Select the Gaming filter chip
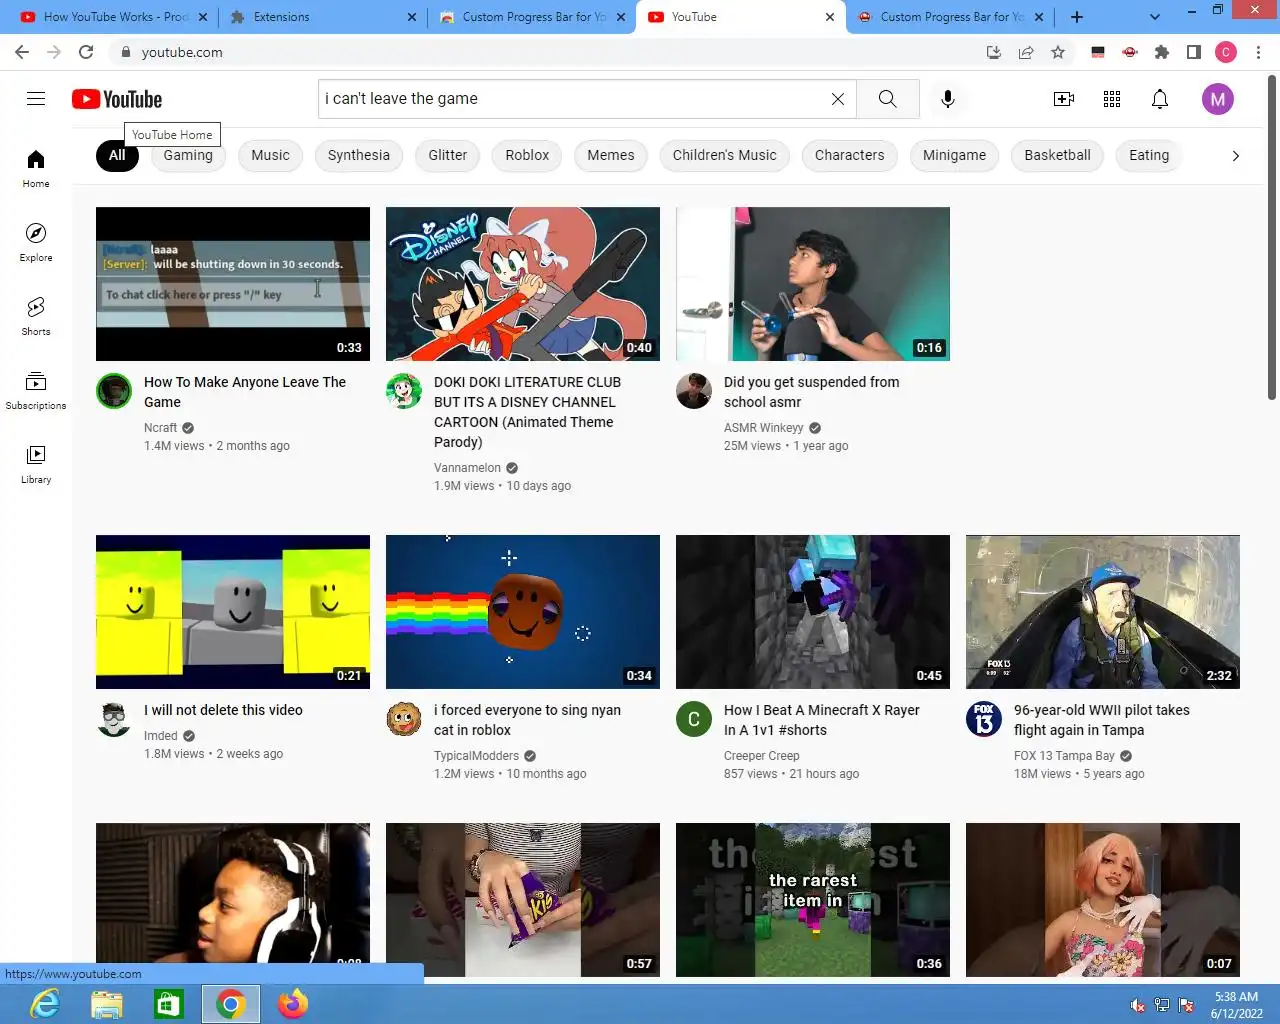Image resolution: width=1280 pixels, height=1024 pixels. point(188,155)
